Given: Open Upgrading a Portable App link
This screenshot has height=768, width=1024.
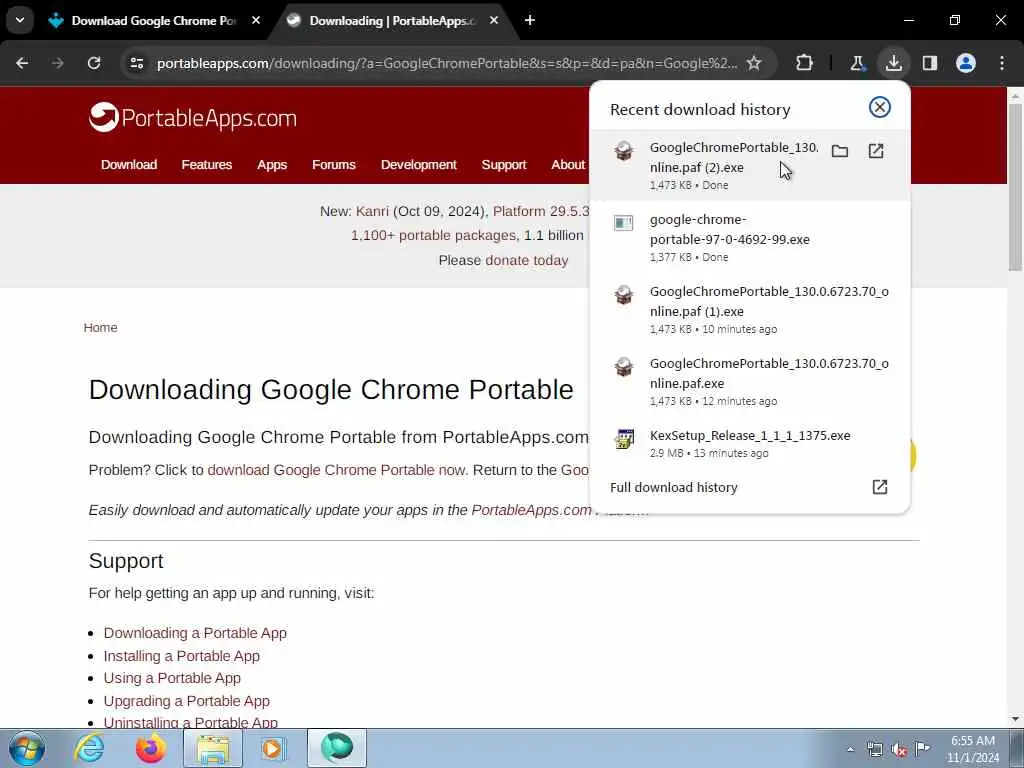Looking at the screenshot, I should pyautogui.click(x=186, y=701).
